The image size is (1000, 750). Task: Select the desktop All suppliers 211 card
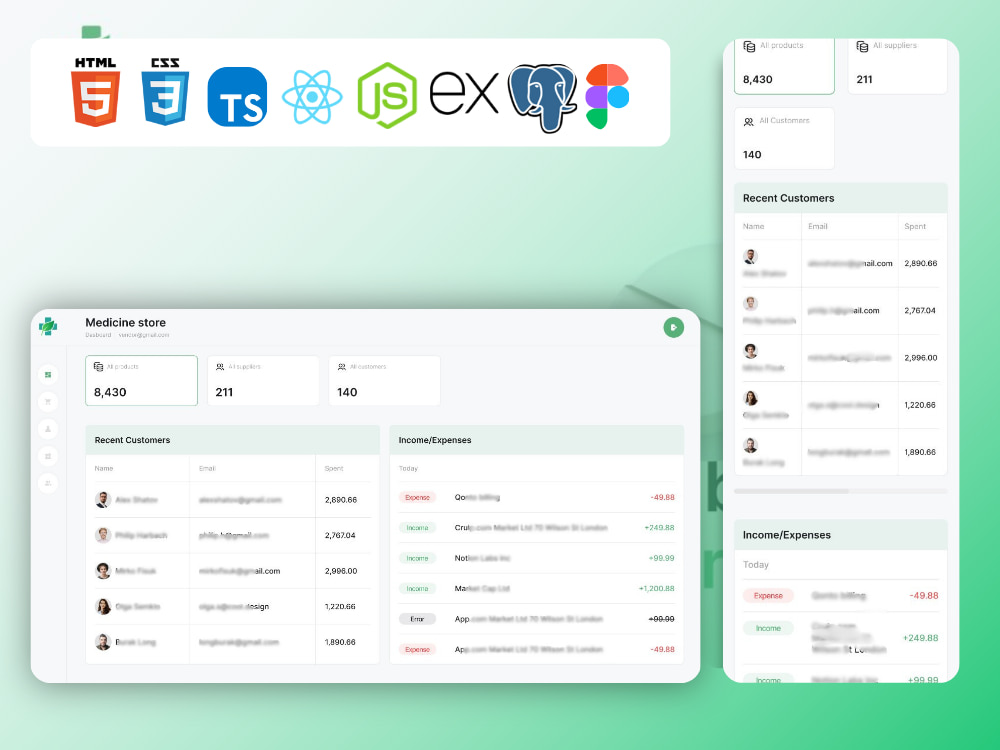263,380
